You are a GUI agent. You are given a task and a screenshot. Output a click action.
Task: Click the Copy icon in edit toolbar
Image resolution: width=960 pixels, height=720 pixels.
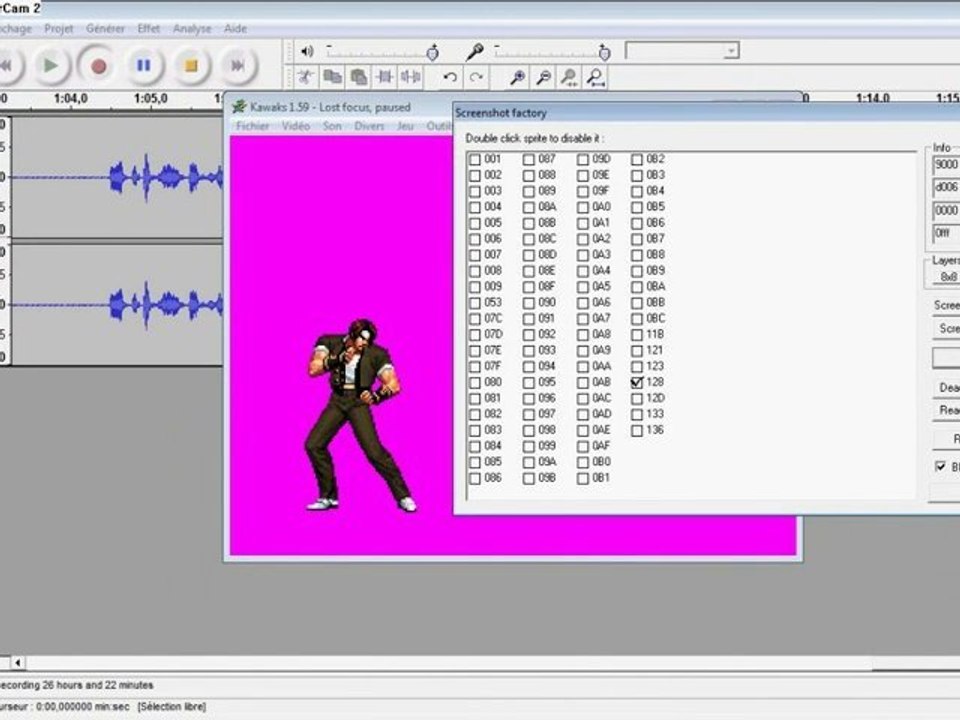pyautogui.click(x=332, y=77)
